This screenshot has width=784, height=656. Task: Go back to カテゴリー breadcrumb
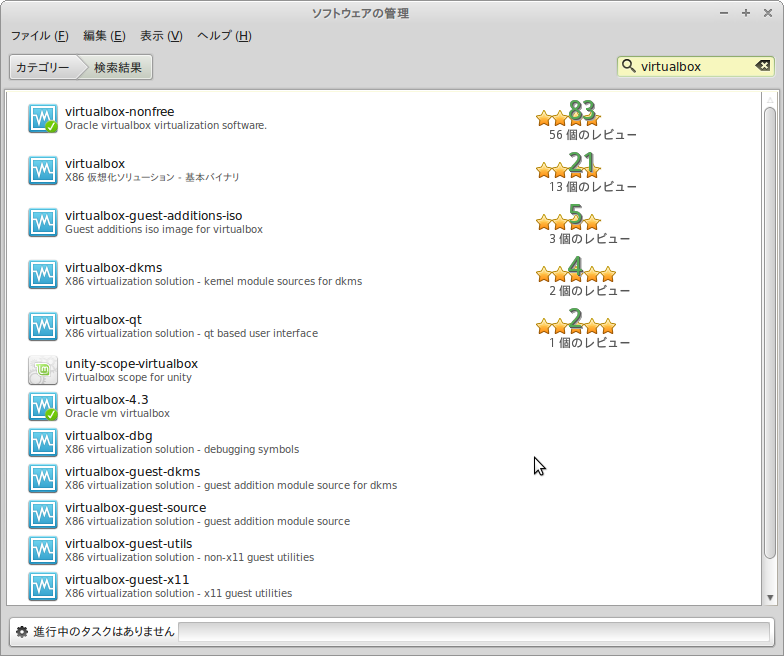pyautogui.click(x=43, y=67)
